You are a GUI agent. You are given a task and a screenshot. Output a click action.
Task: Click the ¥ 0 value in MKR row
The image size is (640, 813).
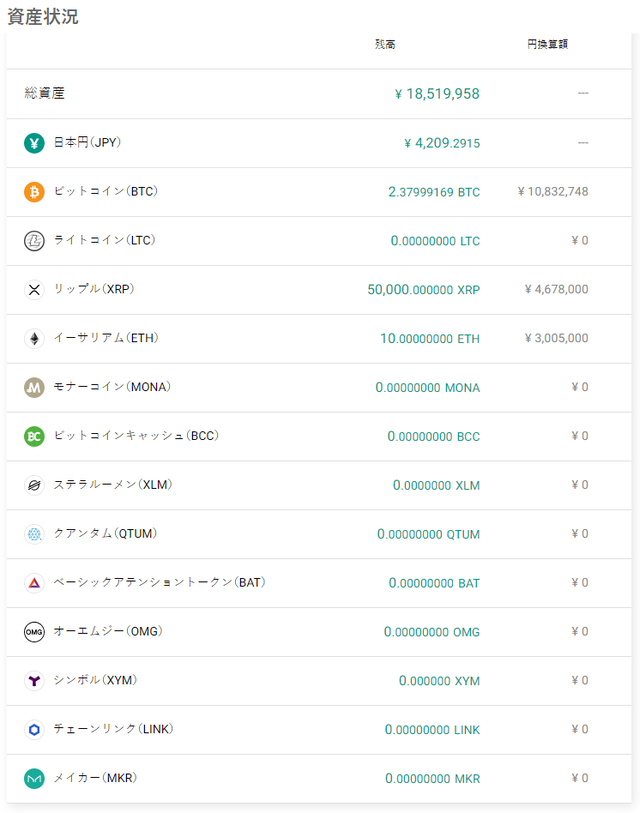580,778
